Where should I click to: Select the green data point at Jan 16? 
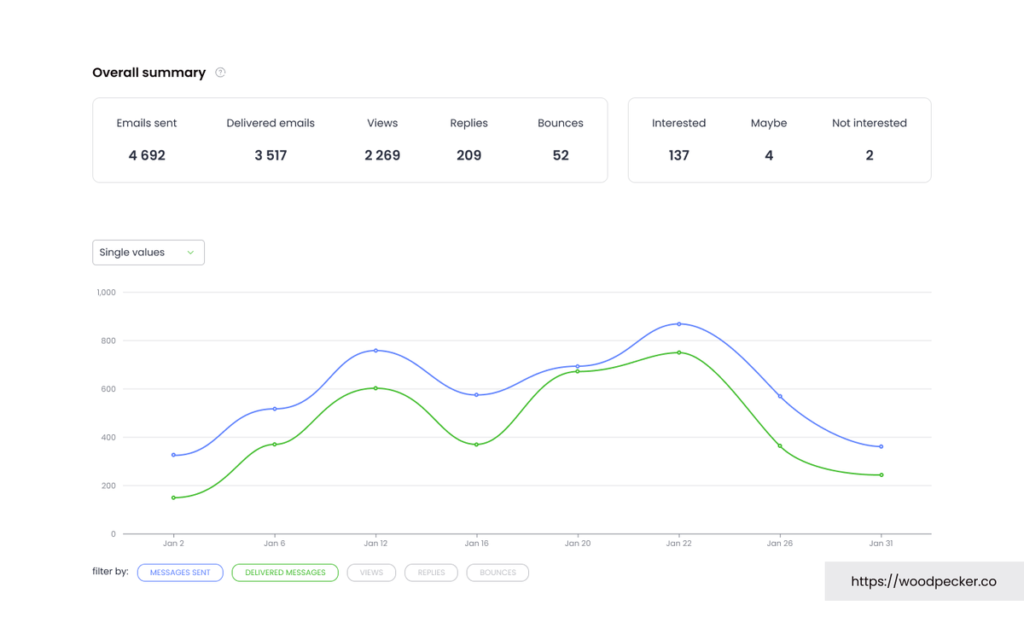click(x=477, y=445)
